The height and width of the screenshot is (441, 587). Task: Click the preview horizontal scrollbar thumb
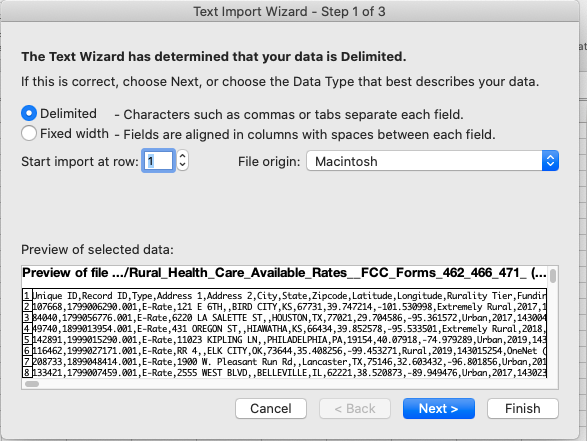coord(32,384)
